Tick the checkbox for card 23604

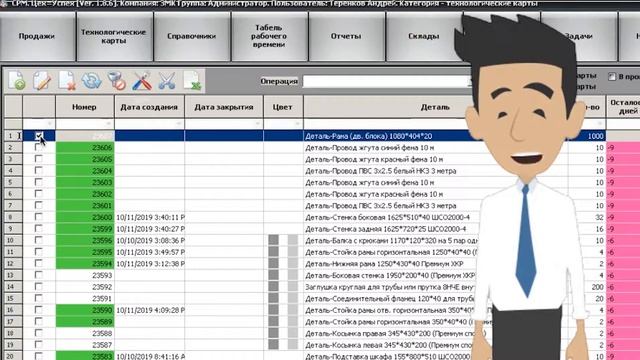point(39,171)
